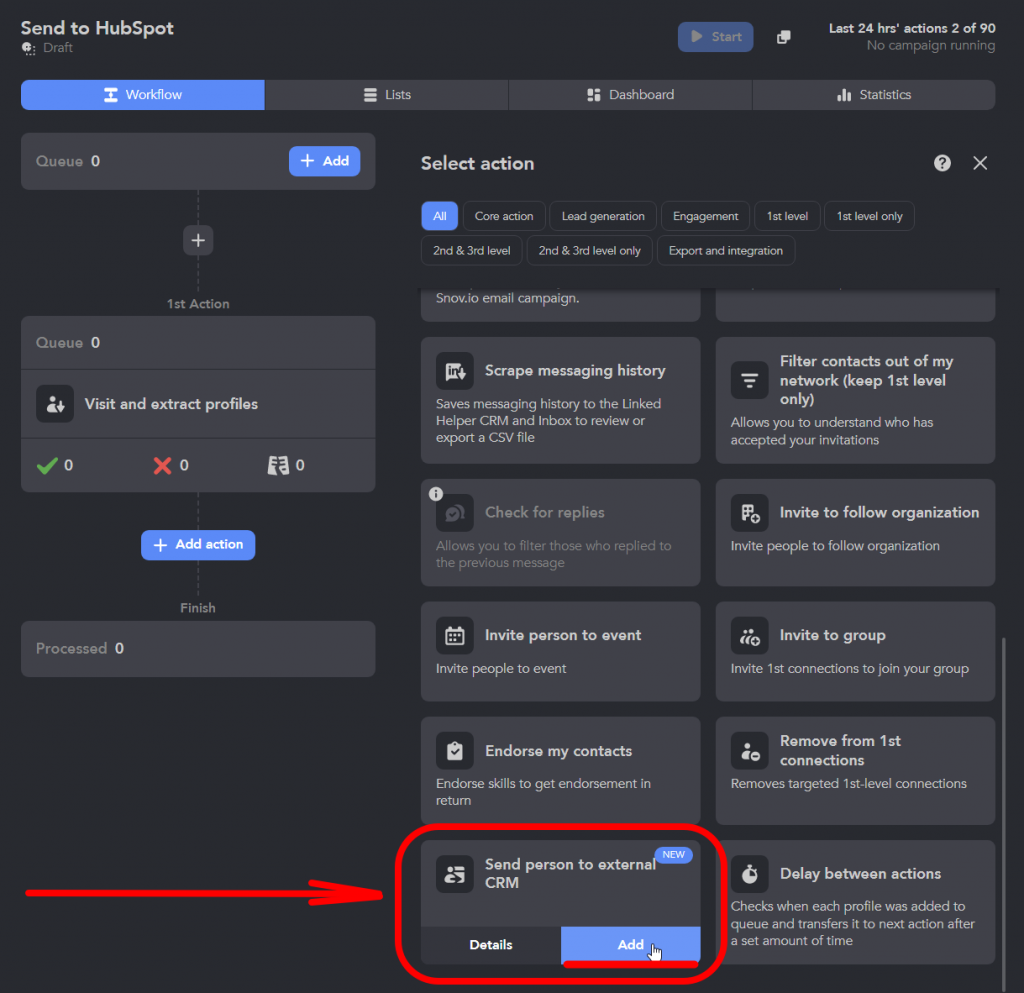
Task: Click Statistics tab bar chart icon
Action: [844, 95]
